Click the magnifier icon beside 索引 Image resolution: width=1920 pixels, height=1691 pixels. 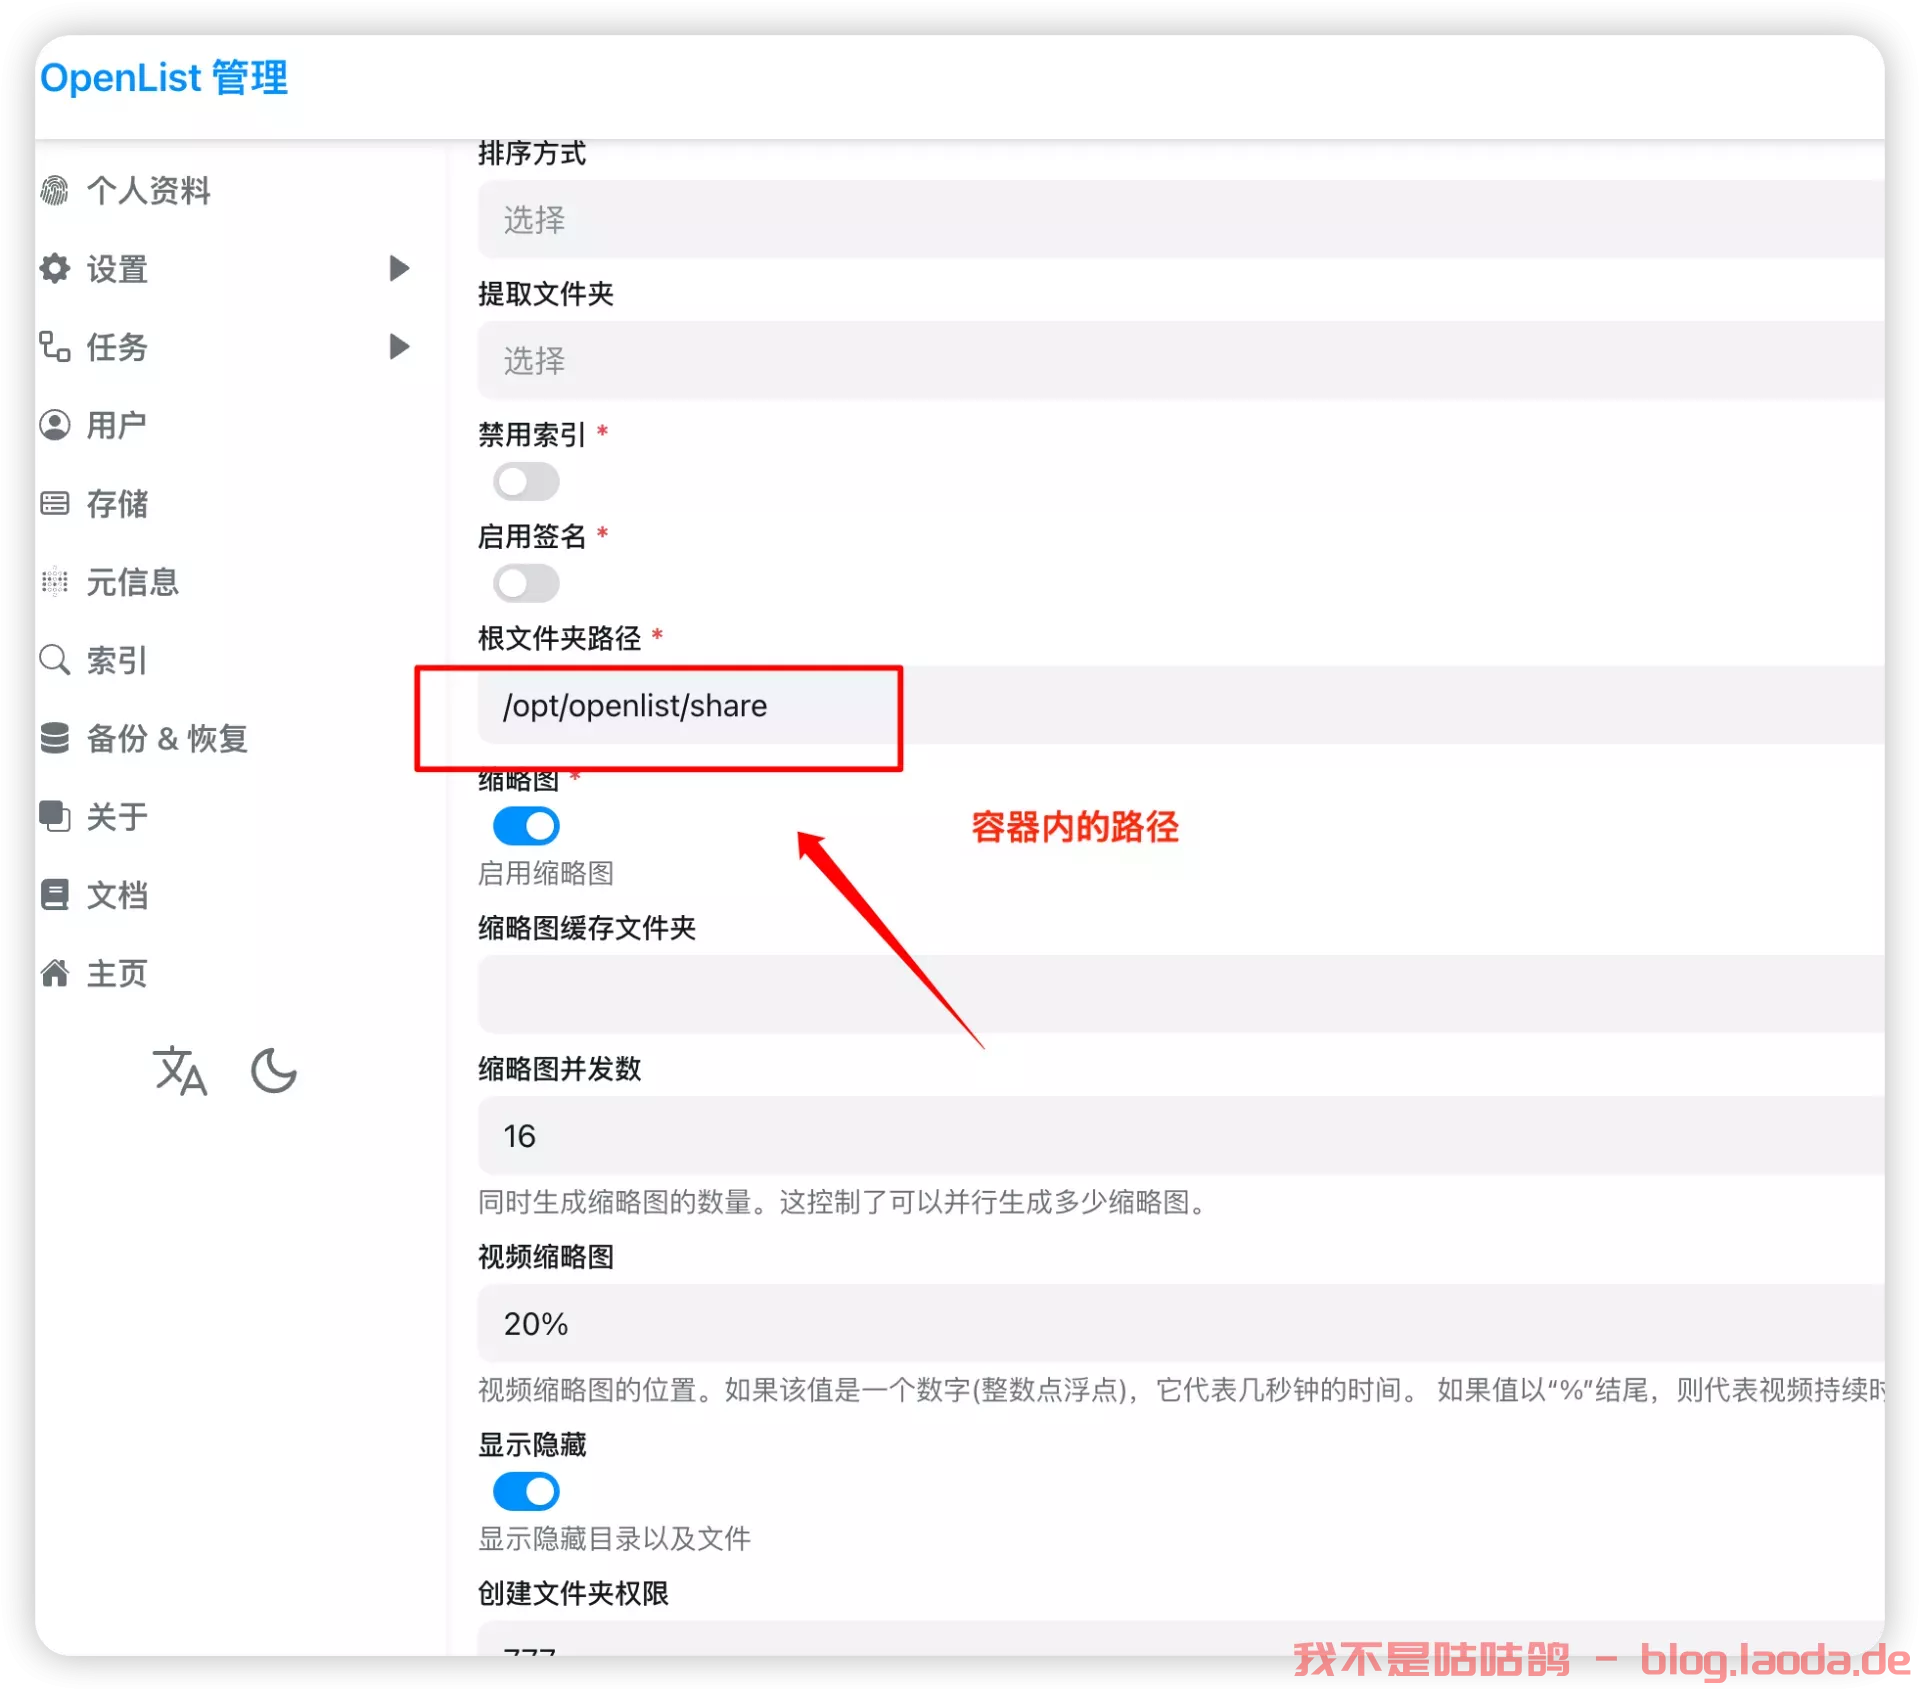[55, 660]
